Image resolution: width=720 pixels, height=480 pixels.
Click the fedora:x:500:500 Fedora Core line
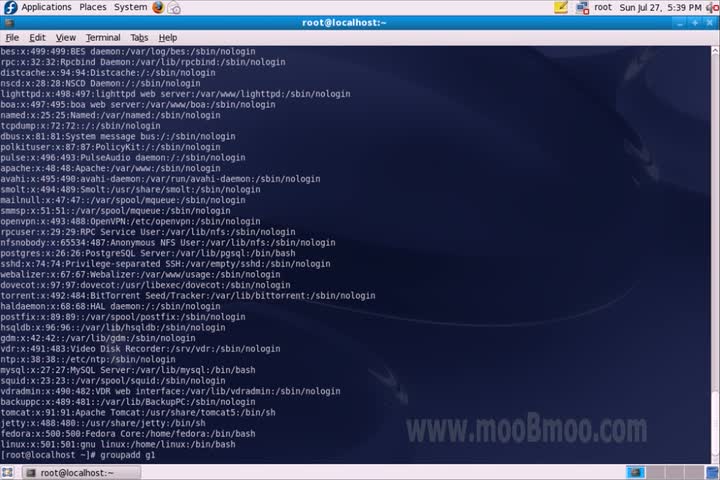128,434
